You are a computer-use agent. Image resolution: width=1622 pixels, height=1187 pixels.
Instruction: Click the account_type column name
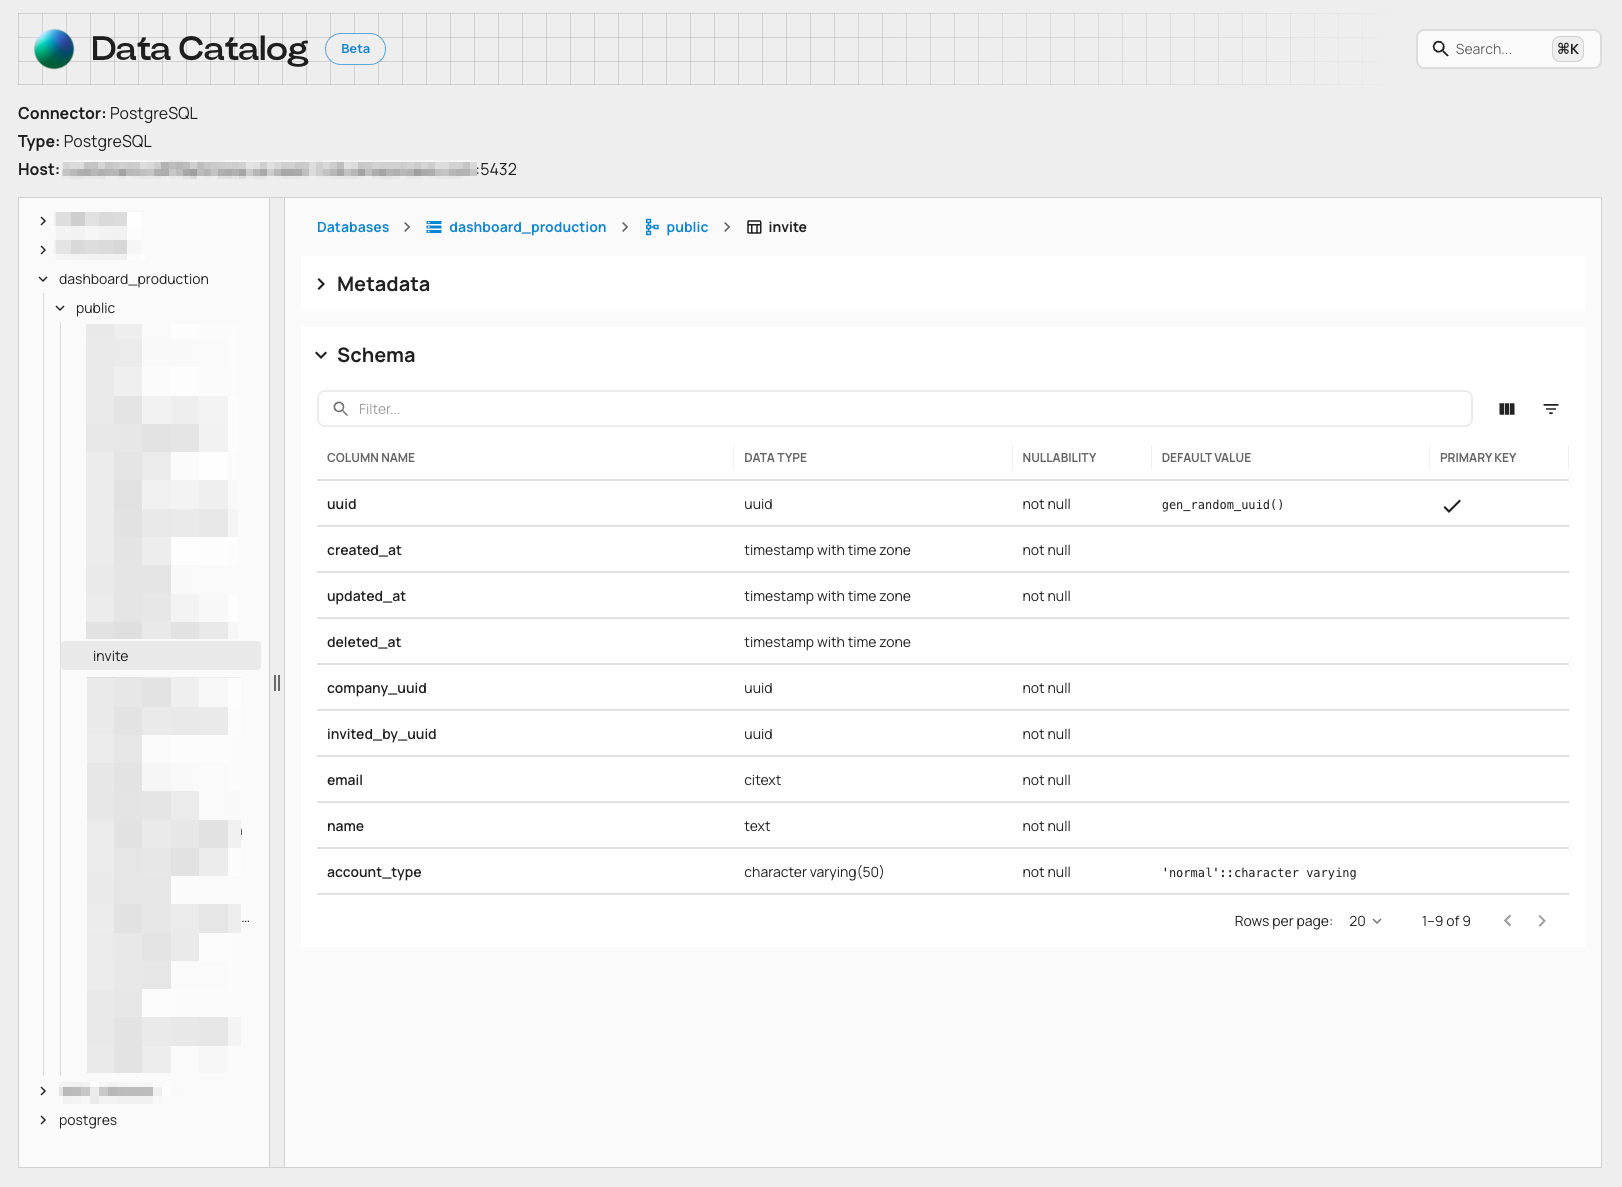tap(374, 872)
